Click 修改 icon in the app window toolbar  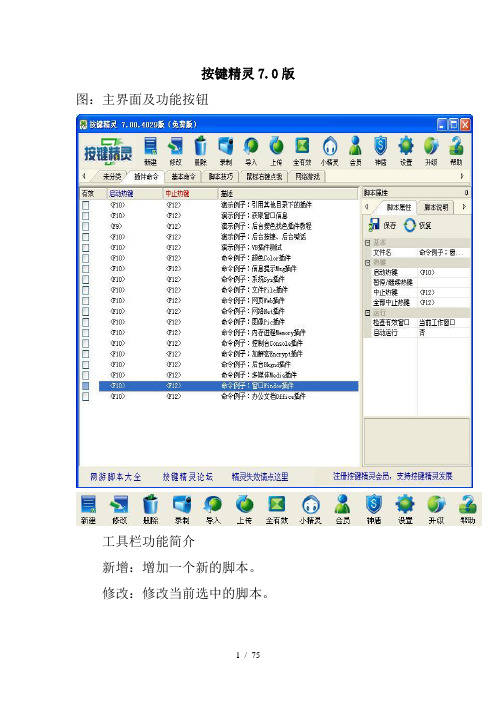point(175,150)
